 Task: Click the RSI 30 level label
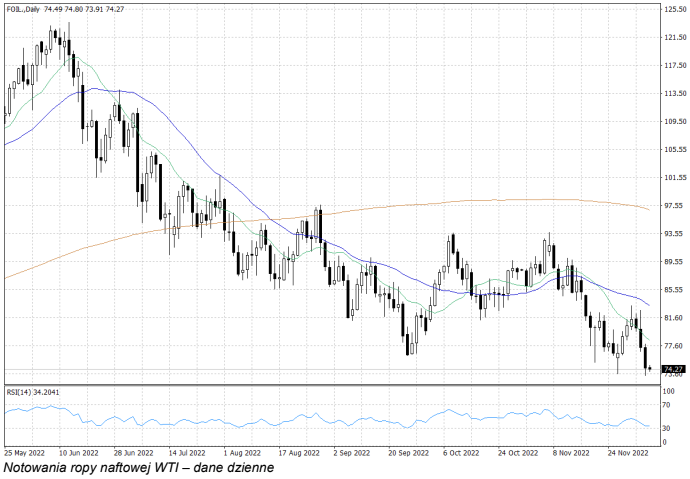666,428
